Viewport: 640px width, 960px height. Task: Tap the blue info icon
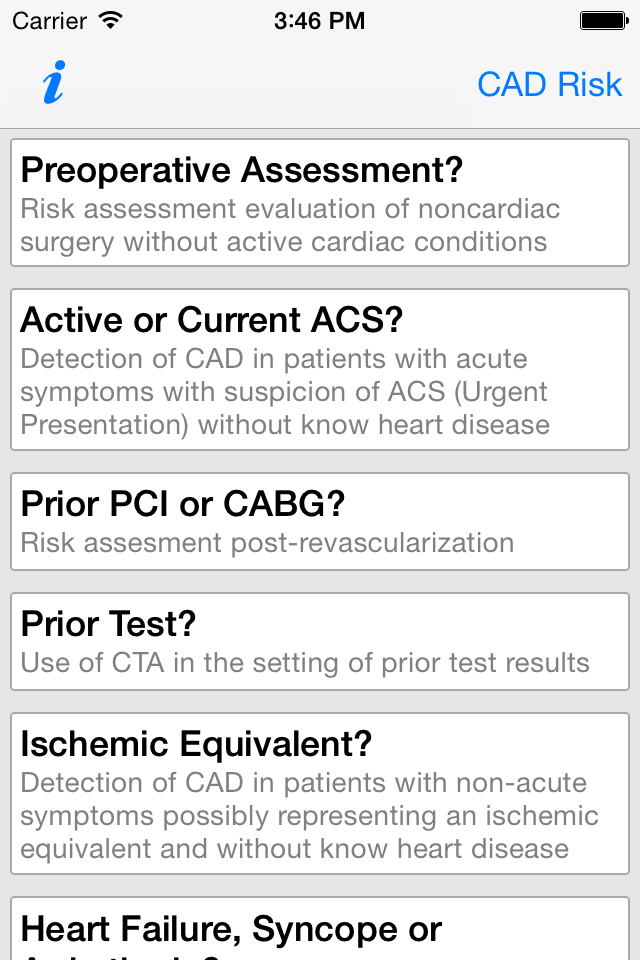pos(54,84)
